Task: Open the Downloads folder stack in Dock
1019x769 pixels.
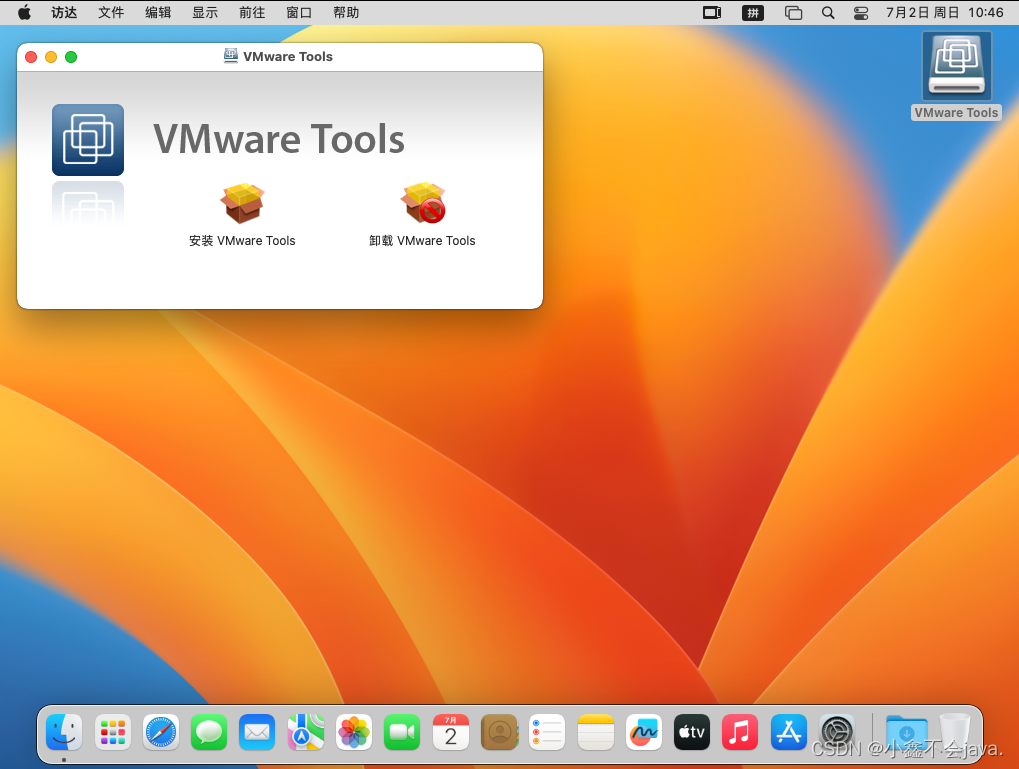Action: pyautogui.click(x=906, y=733)
